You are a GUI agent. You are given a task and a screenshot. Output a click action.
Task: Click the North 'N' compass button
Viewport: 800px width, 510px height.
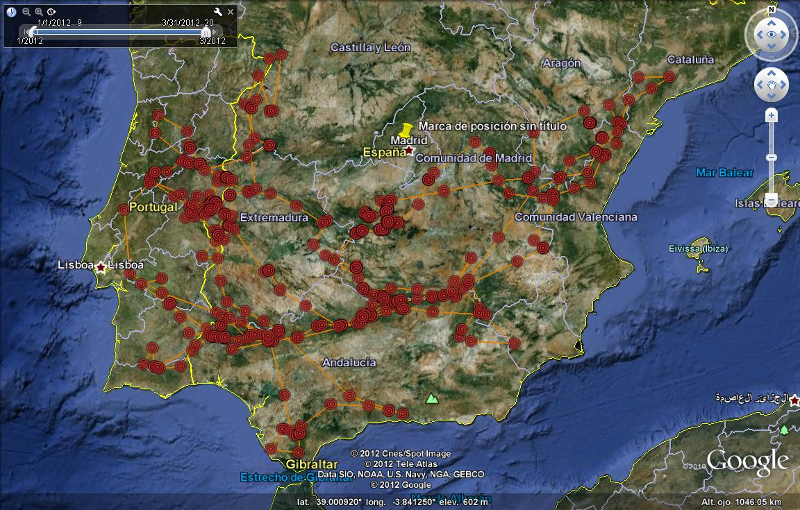(x=771, y=10)
